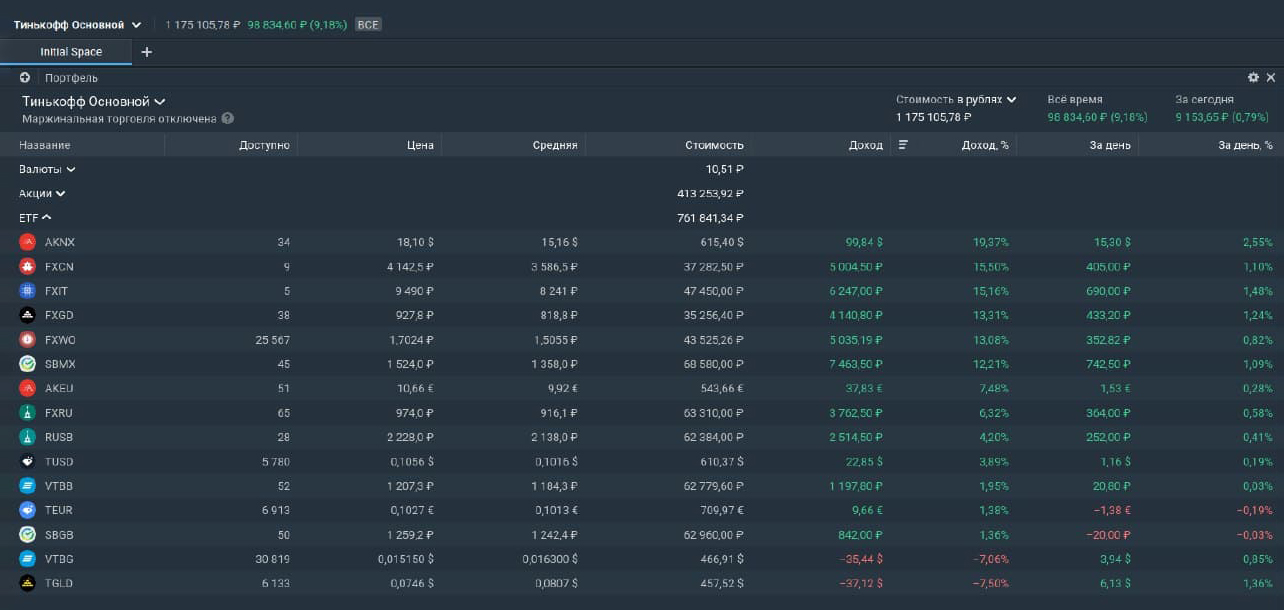Click the FXGD fund logo icon
1284x610 pixels.
(27, 315)
